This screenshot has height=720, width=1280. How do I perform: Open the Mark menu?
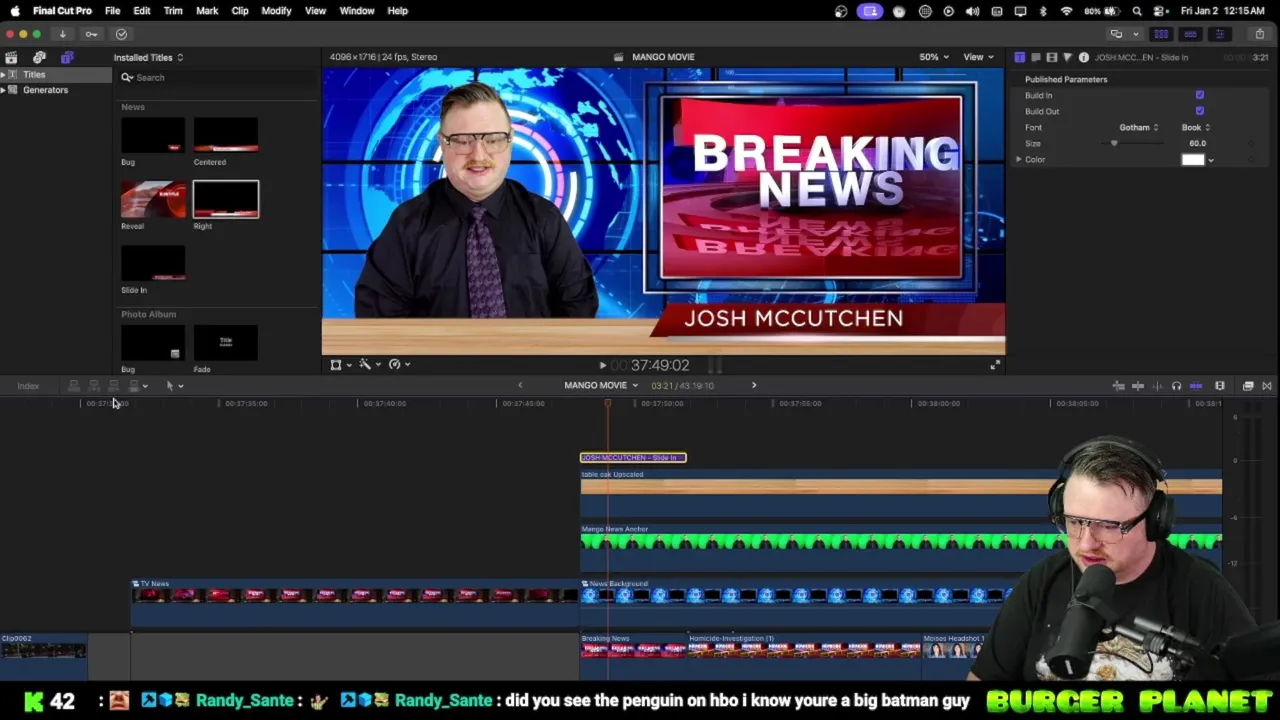[207, 10]
